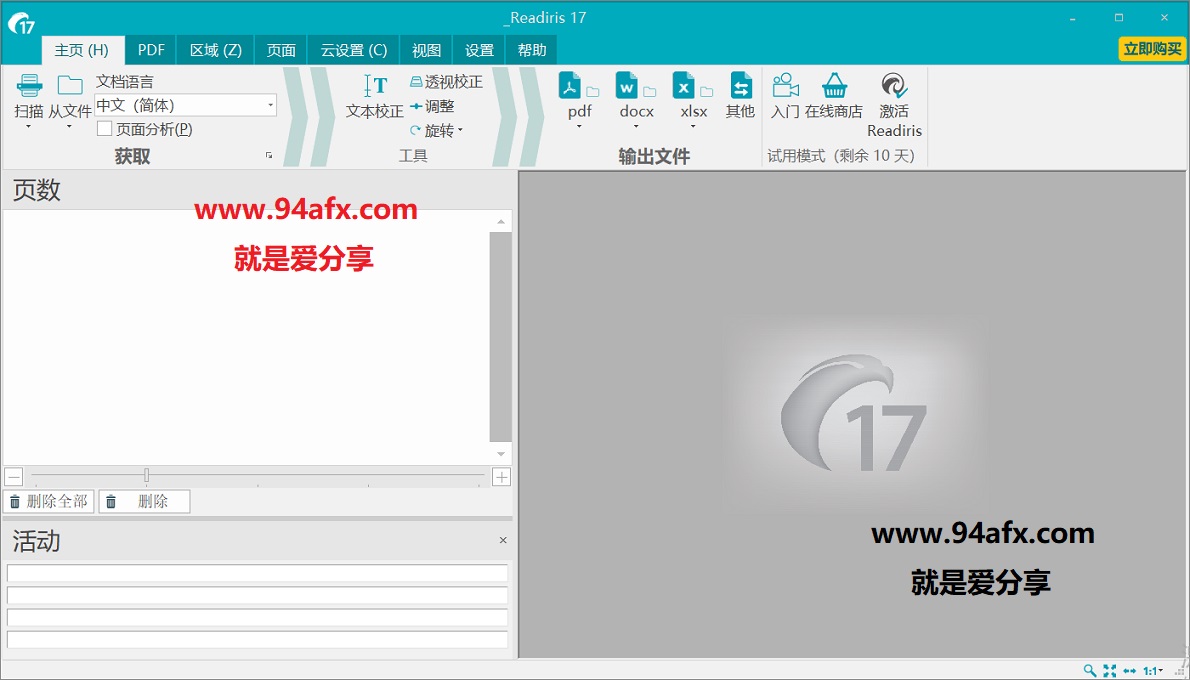Click the thumbnail size slider handle
Screen dimensions: 1190x680
point(146,475)
